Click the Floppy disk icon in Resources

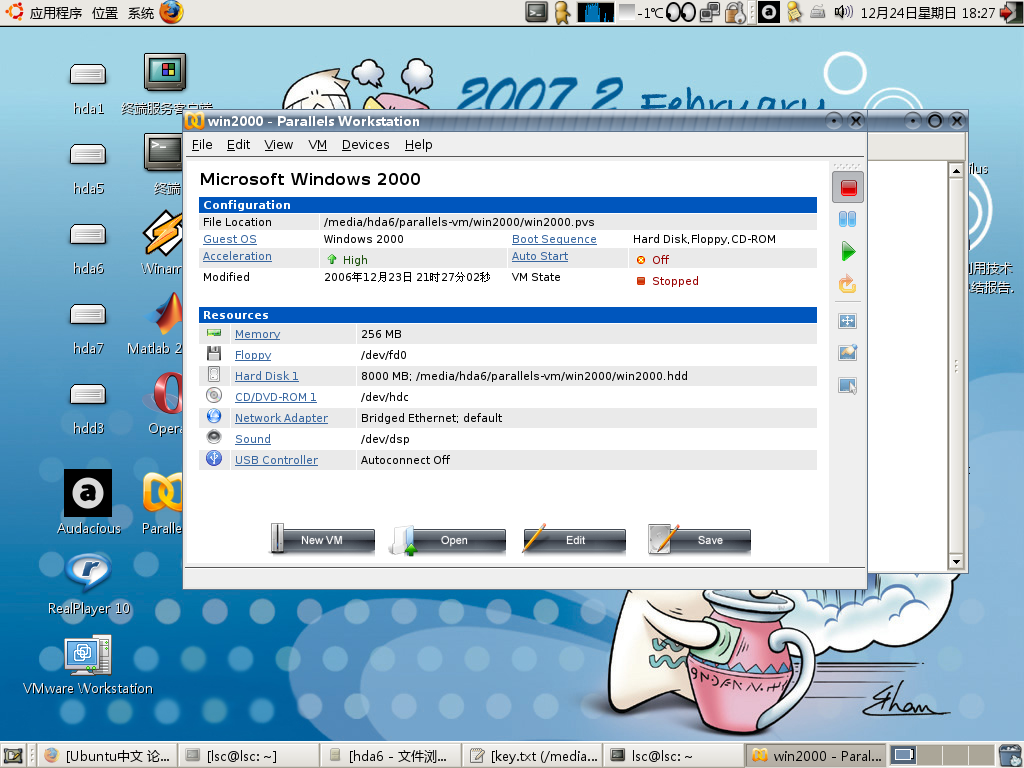(x=214, y=354)
